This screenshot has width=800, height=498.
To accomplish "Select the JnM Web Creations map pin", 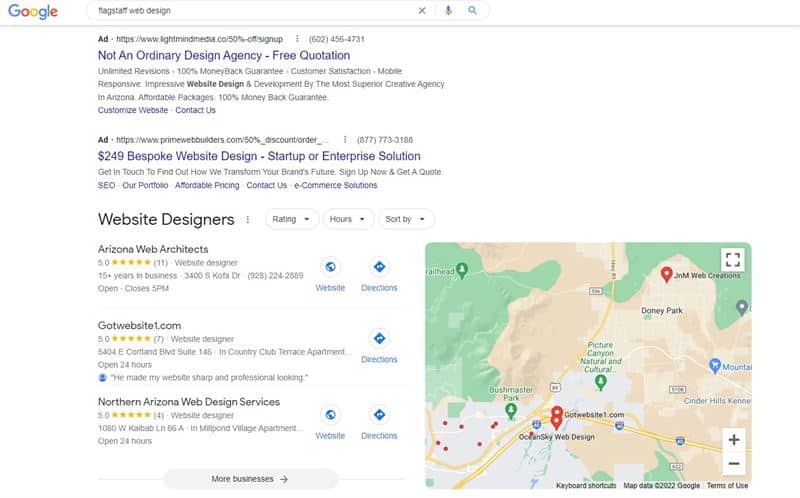I will [666, 275].
